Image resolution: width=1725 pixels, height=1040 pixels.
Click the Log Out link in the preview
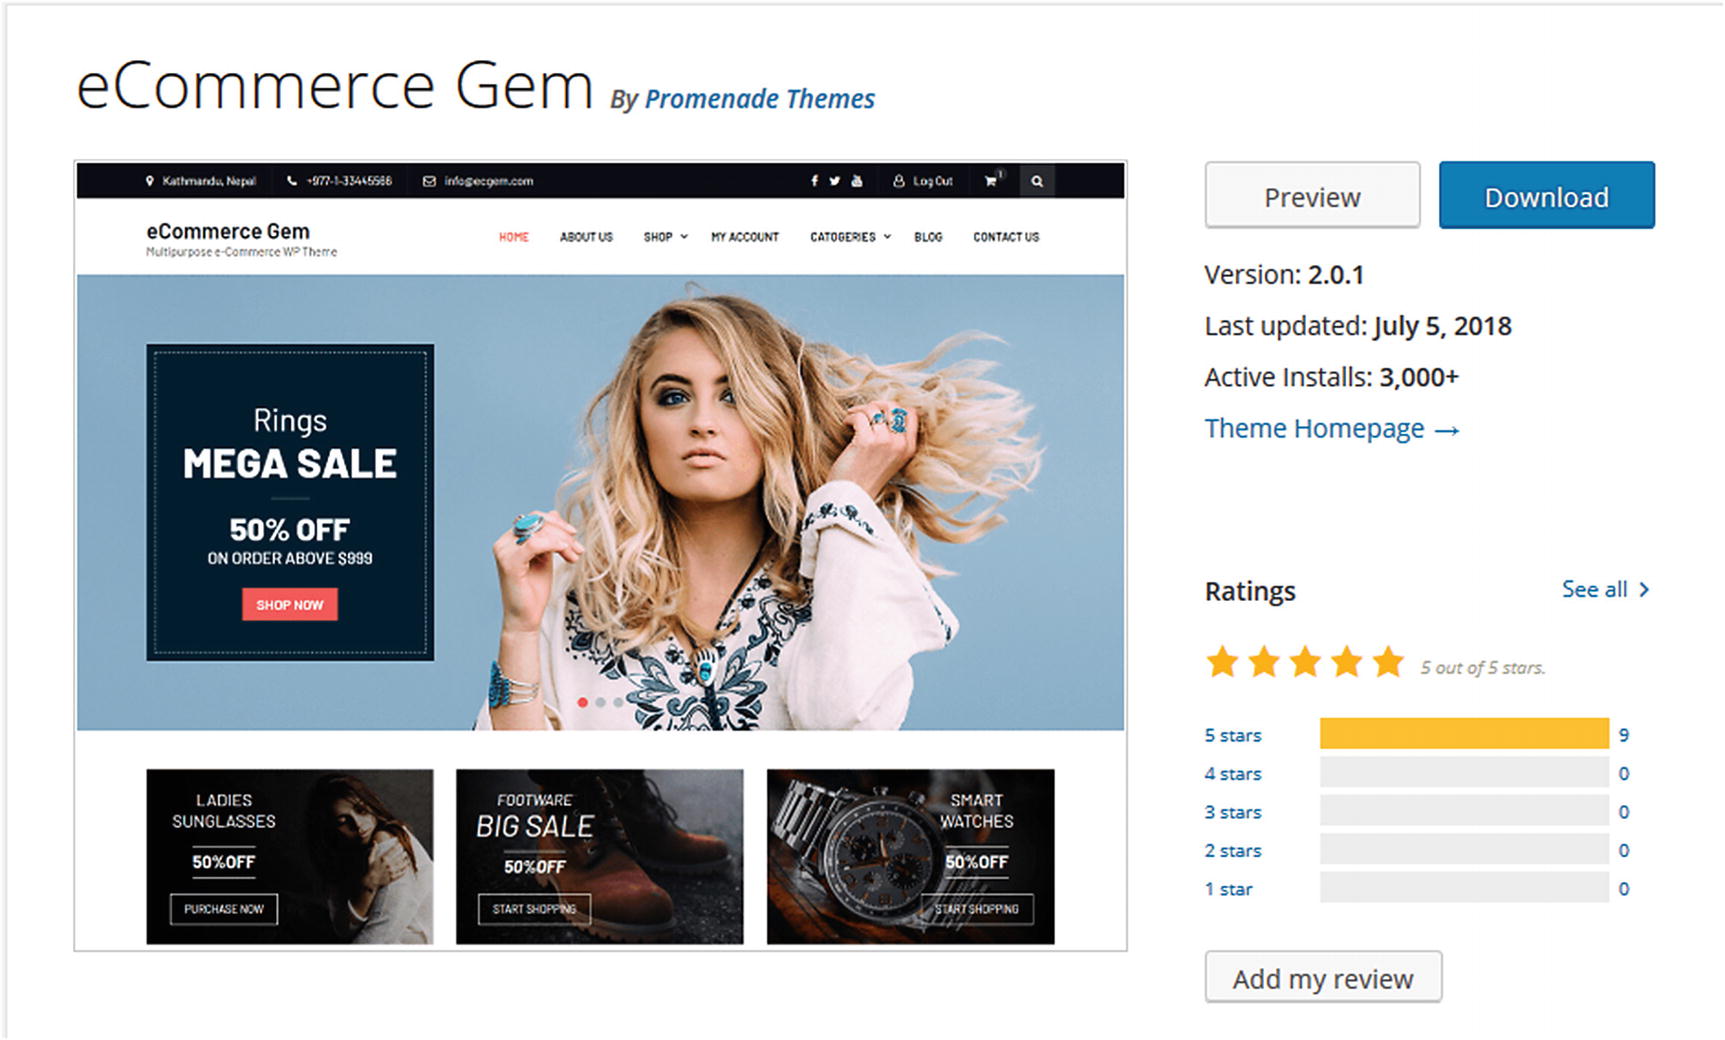click(932, 181)
